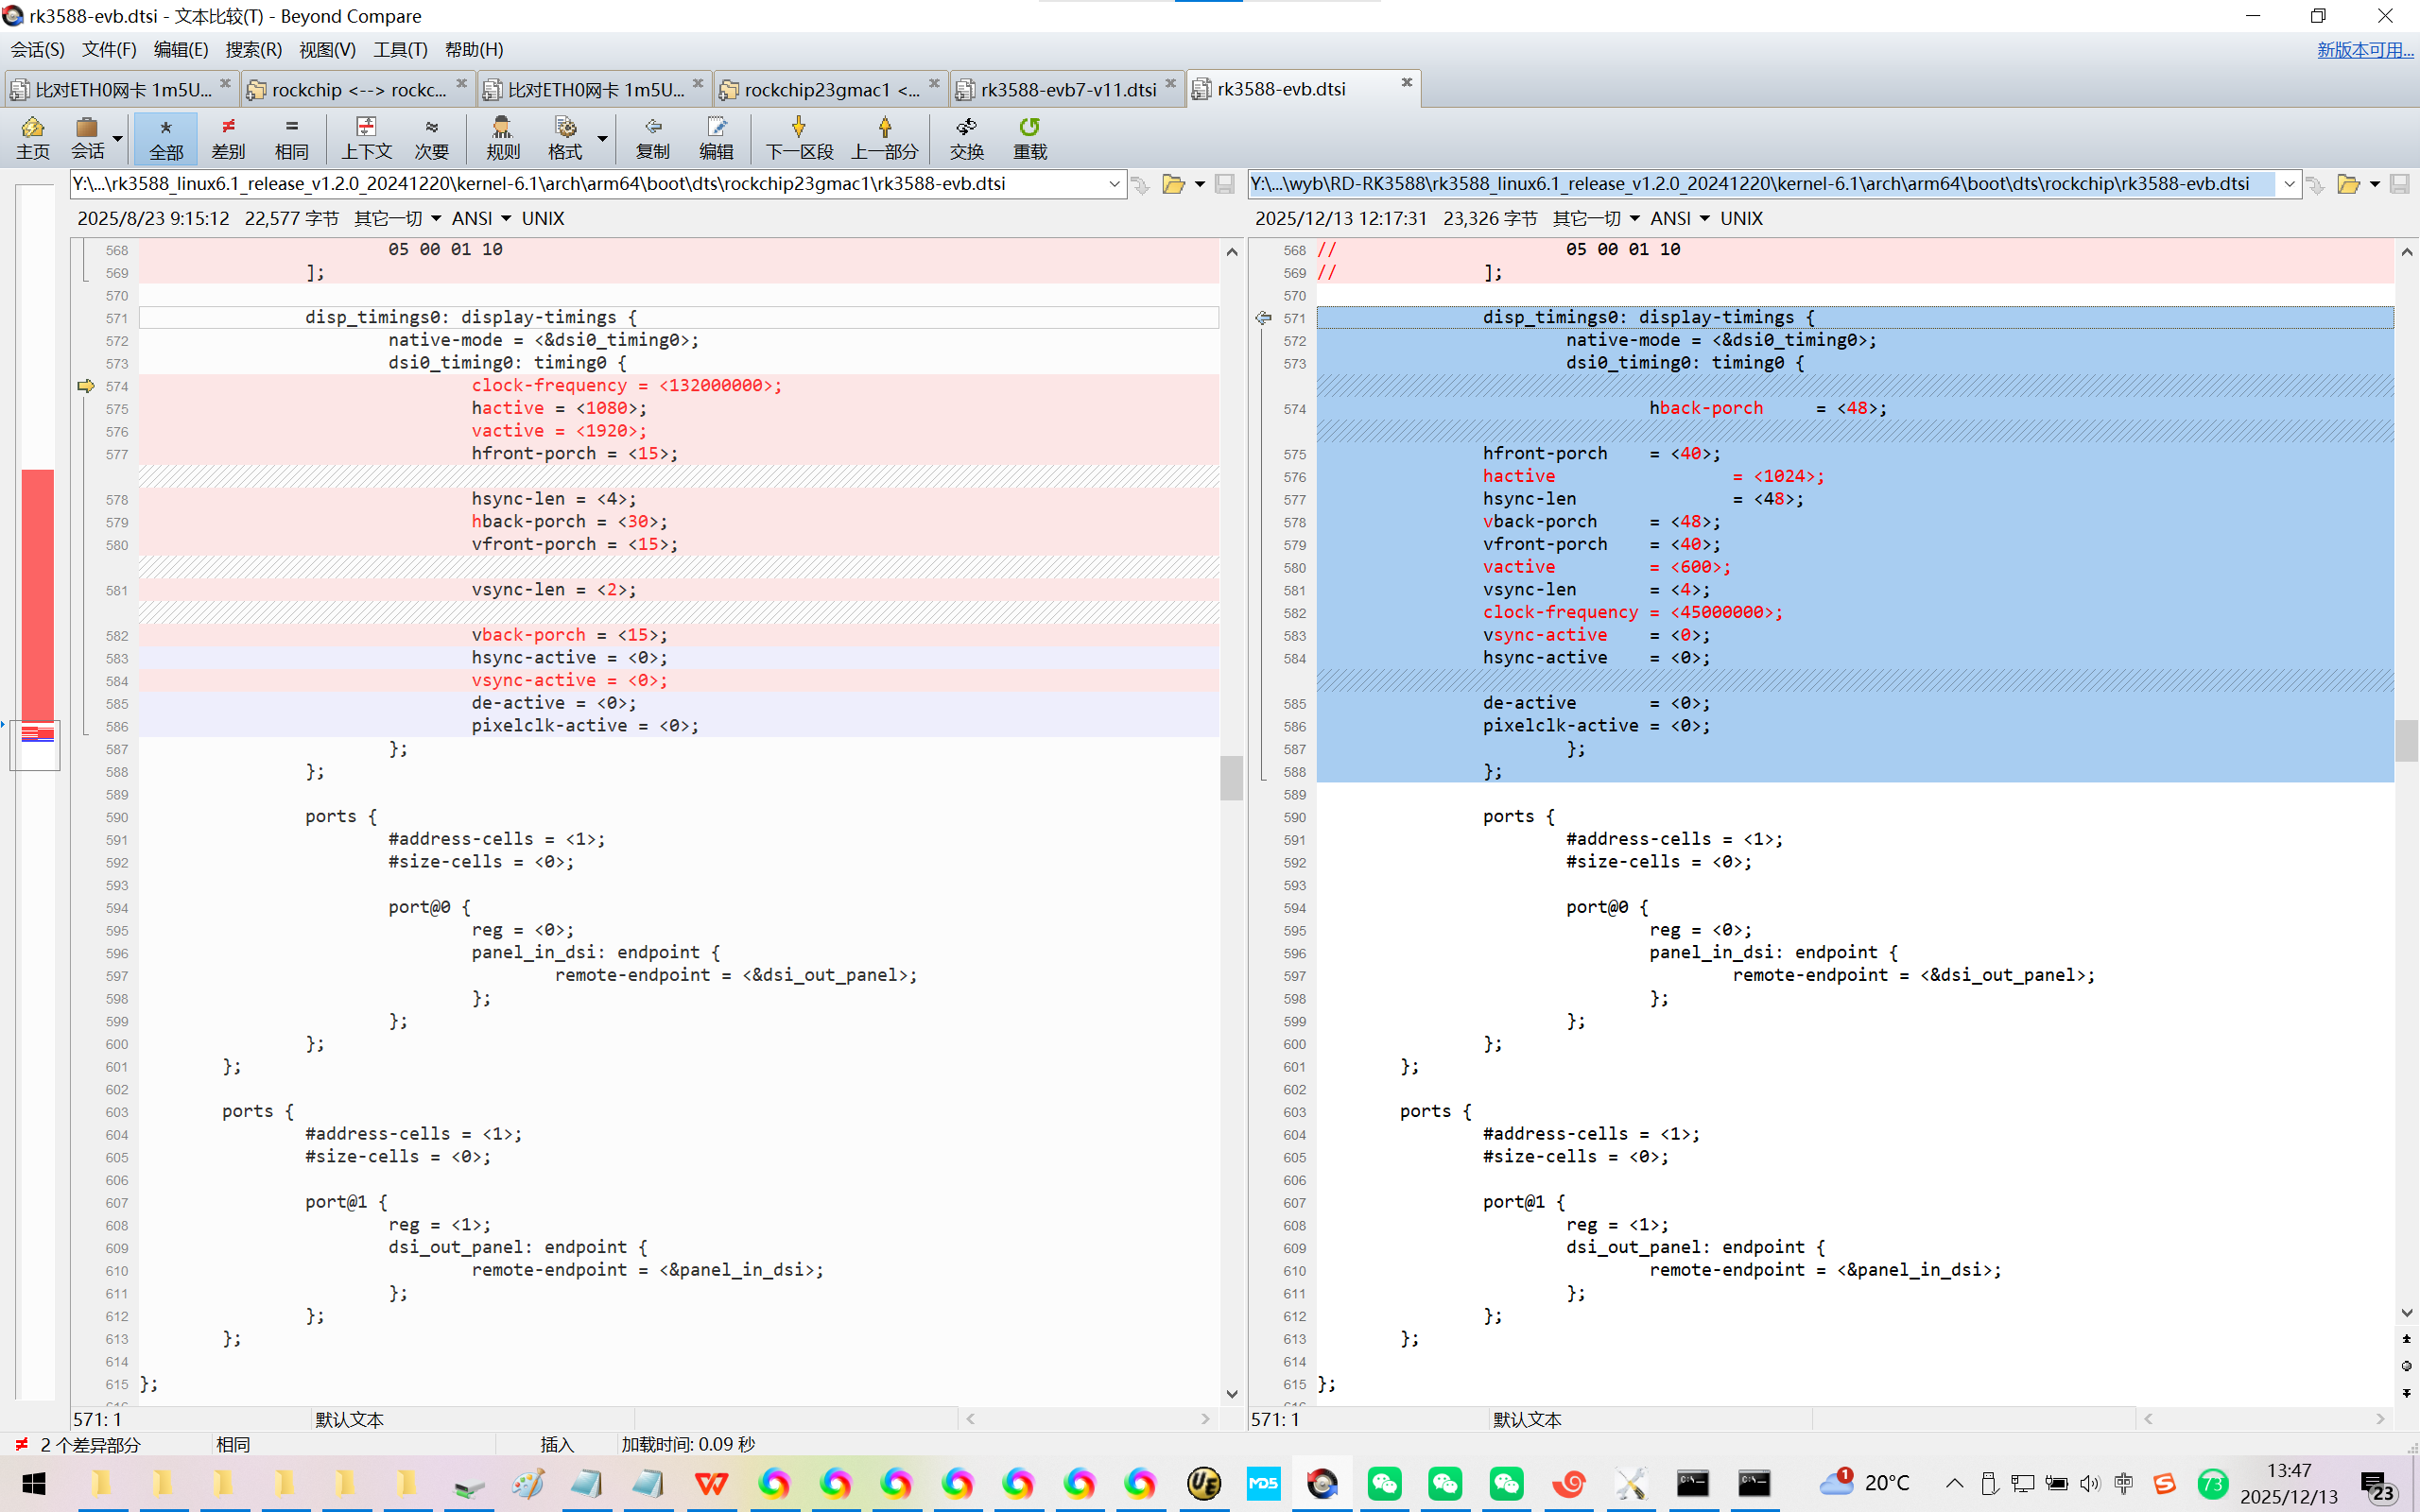Expand the left file path dropdown
Viewport: 2420px width, 1512px height.
click(1114, 184)
